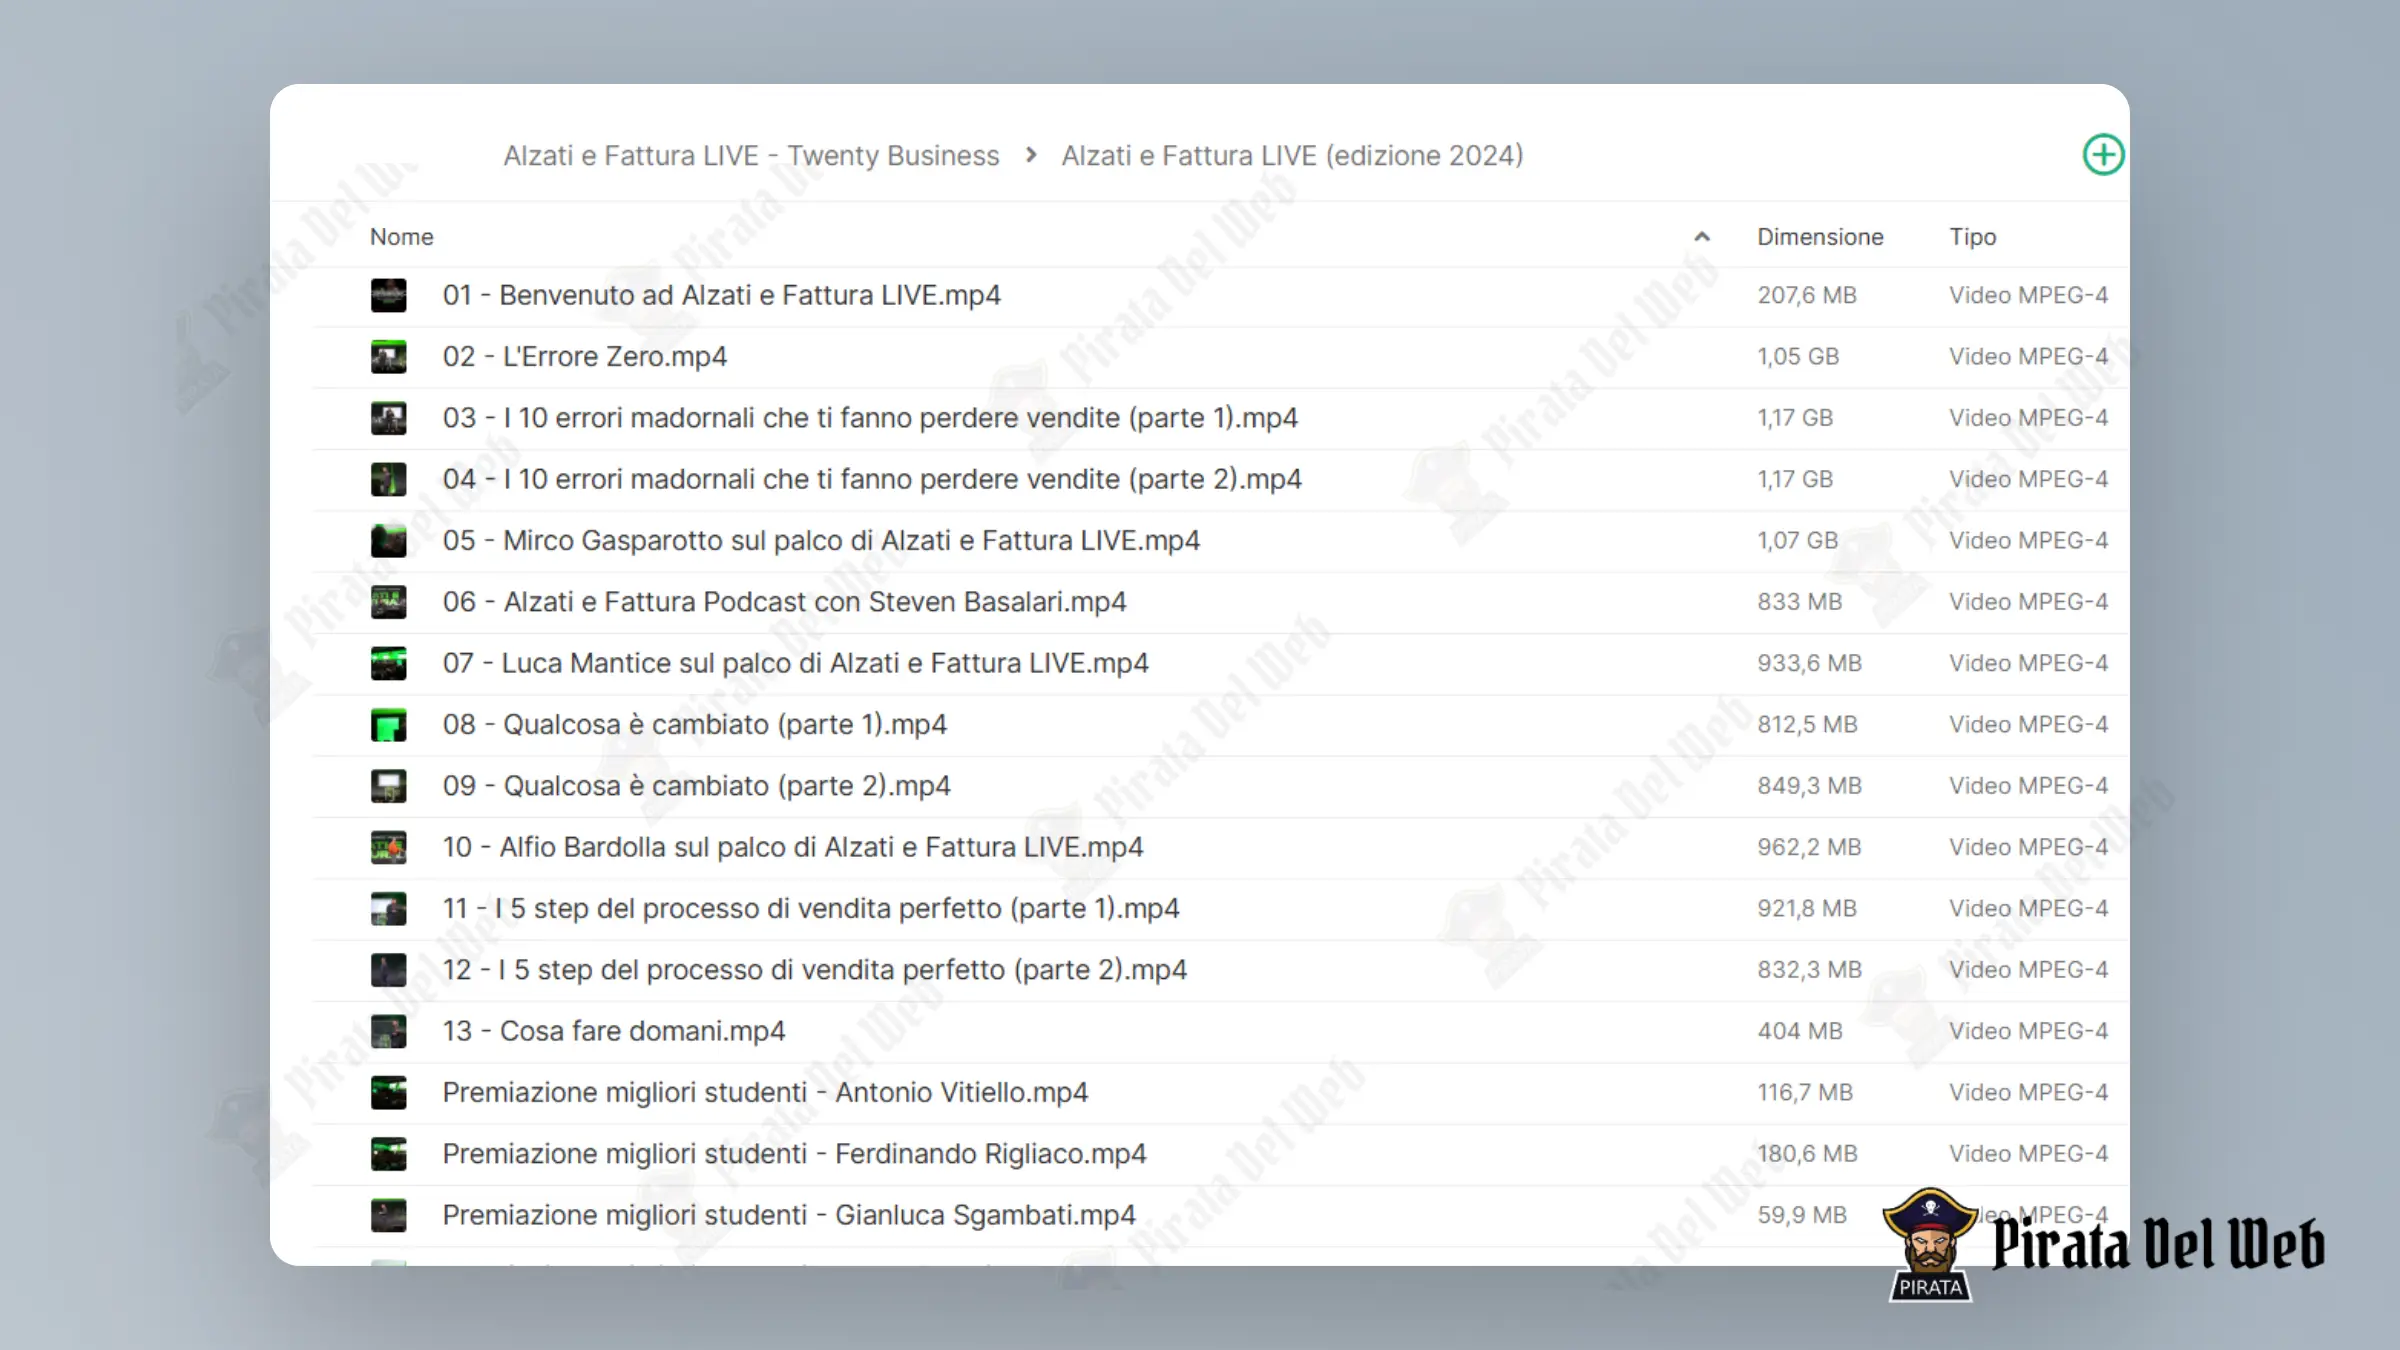2400x1350 pixels.
Task: Click the green plus add button
Action: [2103, 155]
